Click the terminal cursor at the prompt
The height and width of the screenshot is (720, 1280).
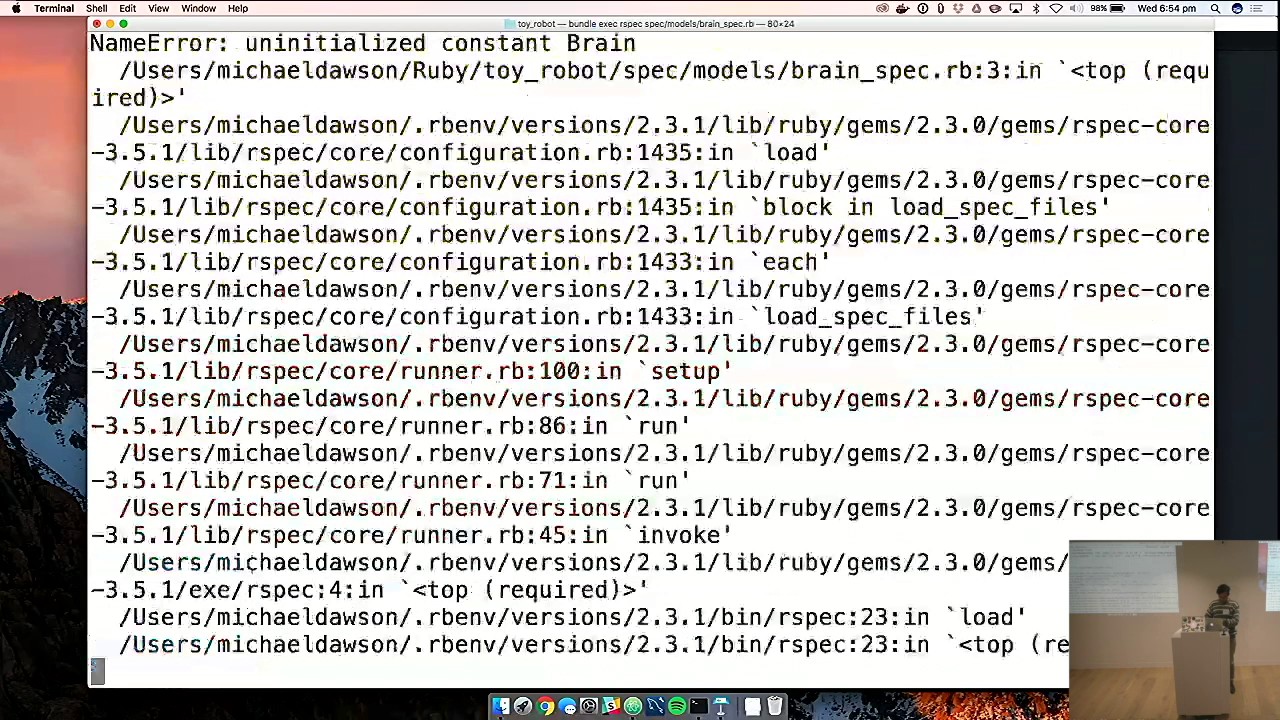[97, 672]
